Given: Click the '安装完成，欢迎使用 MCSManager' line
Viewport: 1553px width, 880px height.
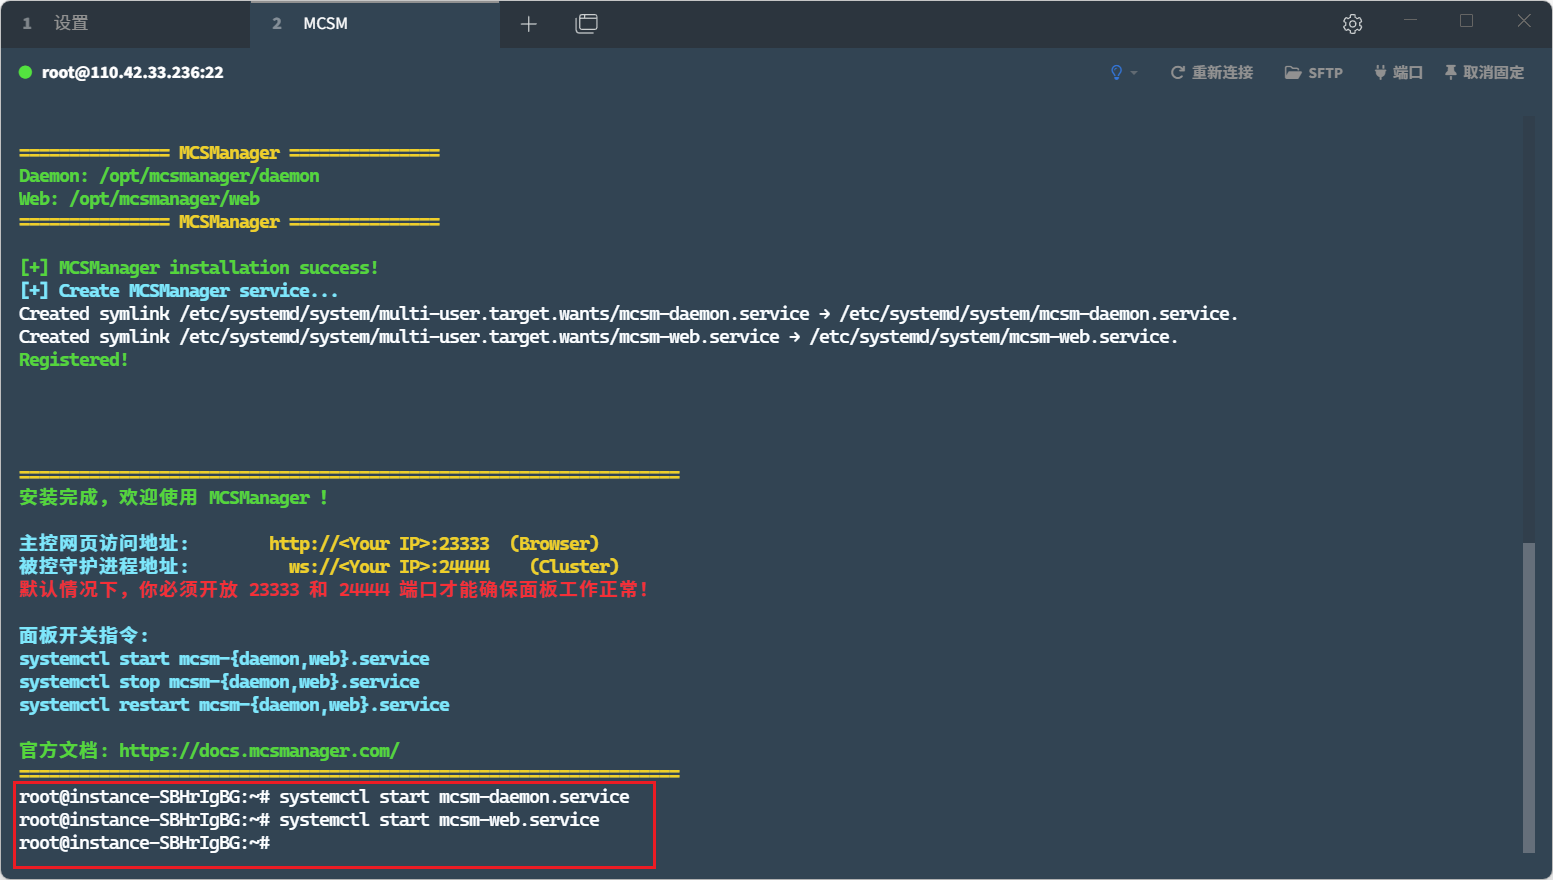Looking at the screenshot, I should tap(174, 498).
